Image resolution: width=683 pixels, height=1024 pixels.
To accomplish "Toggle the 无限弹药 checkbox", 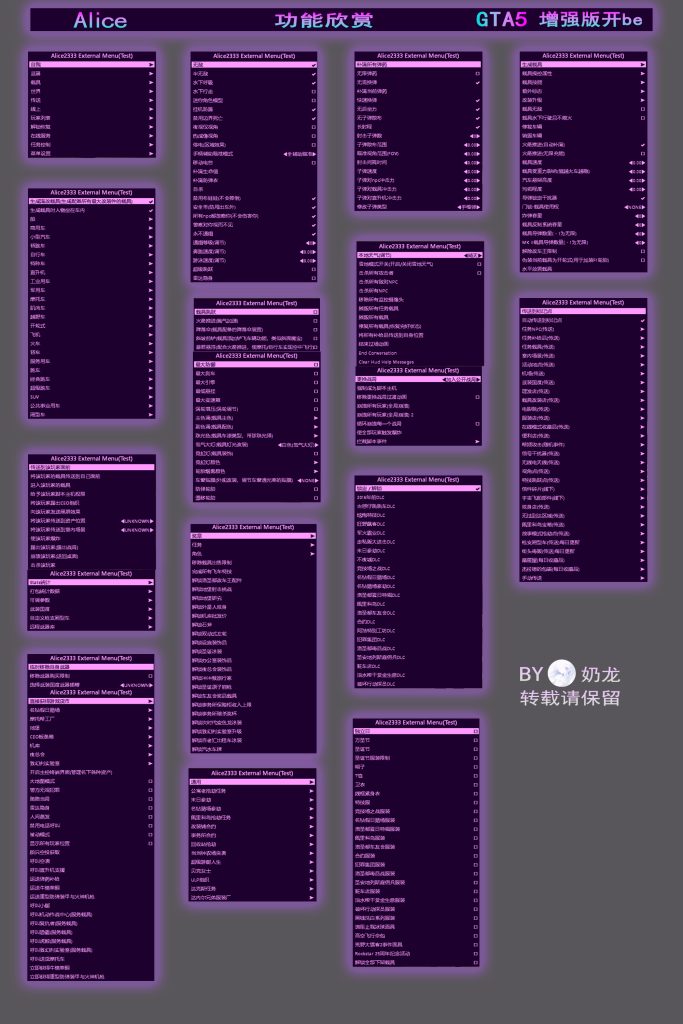I will [x=477, y=73].
